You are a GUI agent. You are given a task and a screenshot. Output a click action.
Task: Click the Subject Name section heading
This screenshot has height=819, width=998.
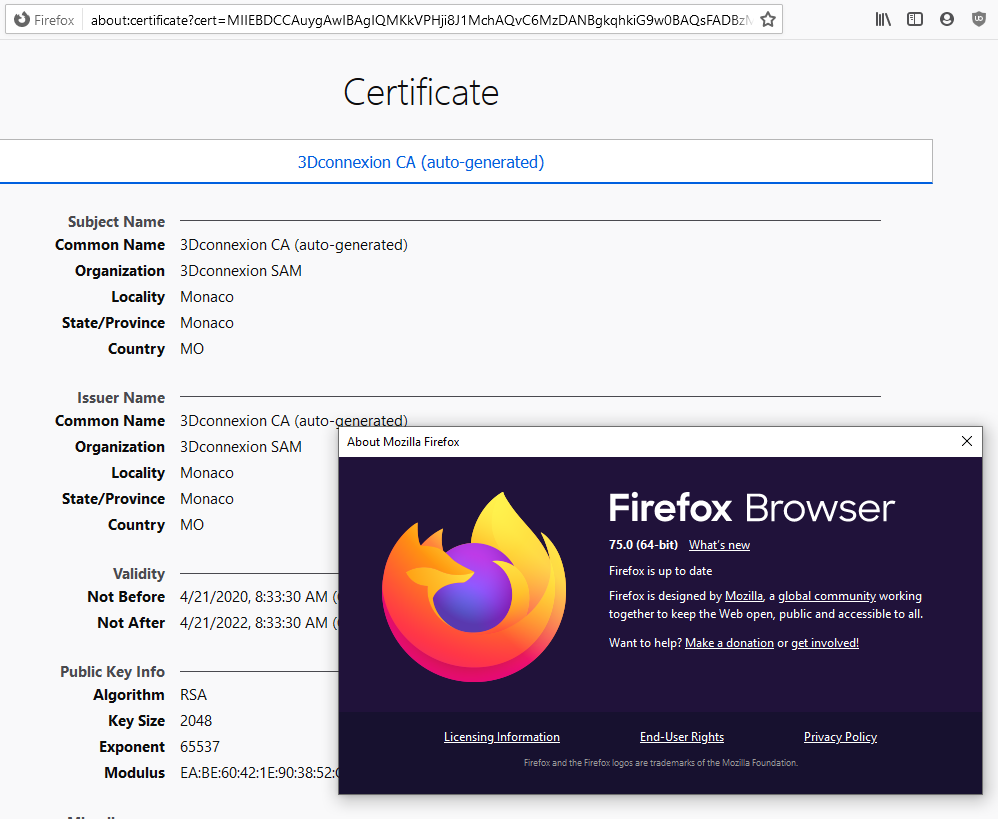click(116, 221)
